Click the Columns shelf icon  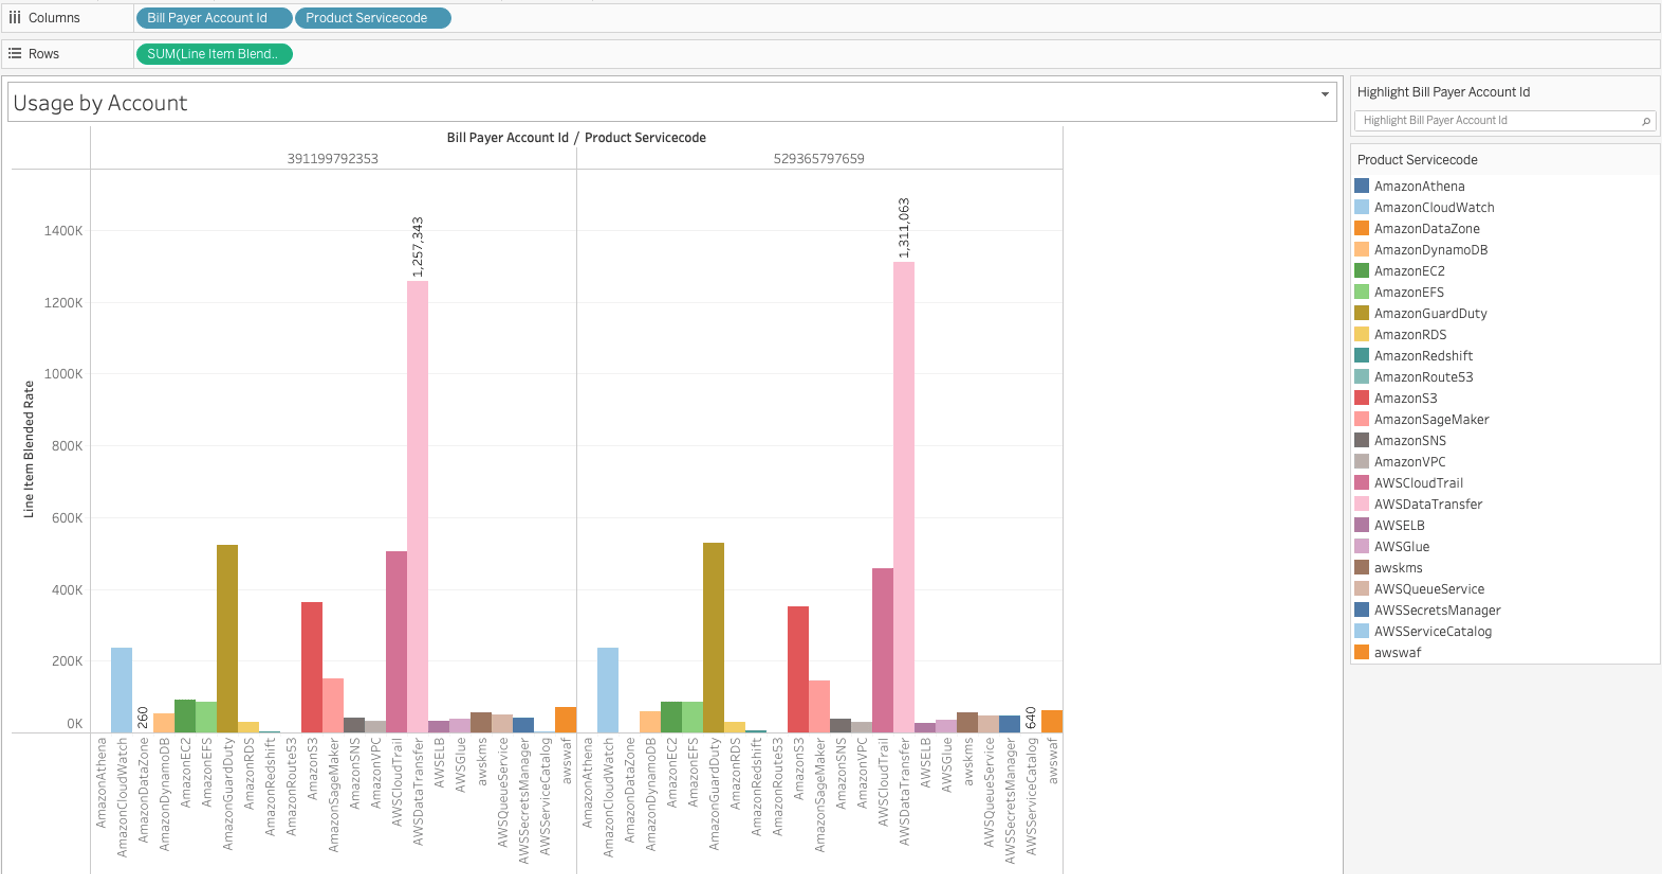(x=15, y=18)
